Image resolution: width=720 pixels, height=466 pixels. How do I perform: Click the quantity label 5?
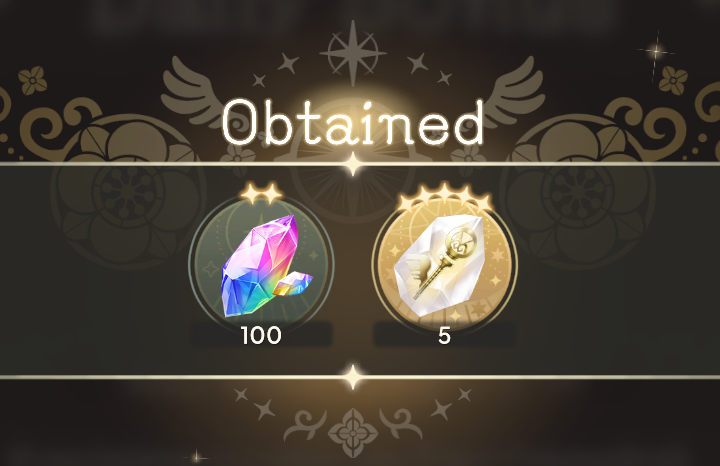coord(444,336)
